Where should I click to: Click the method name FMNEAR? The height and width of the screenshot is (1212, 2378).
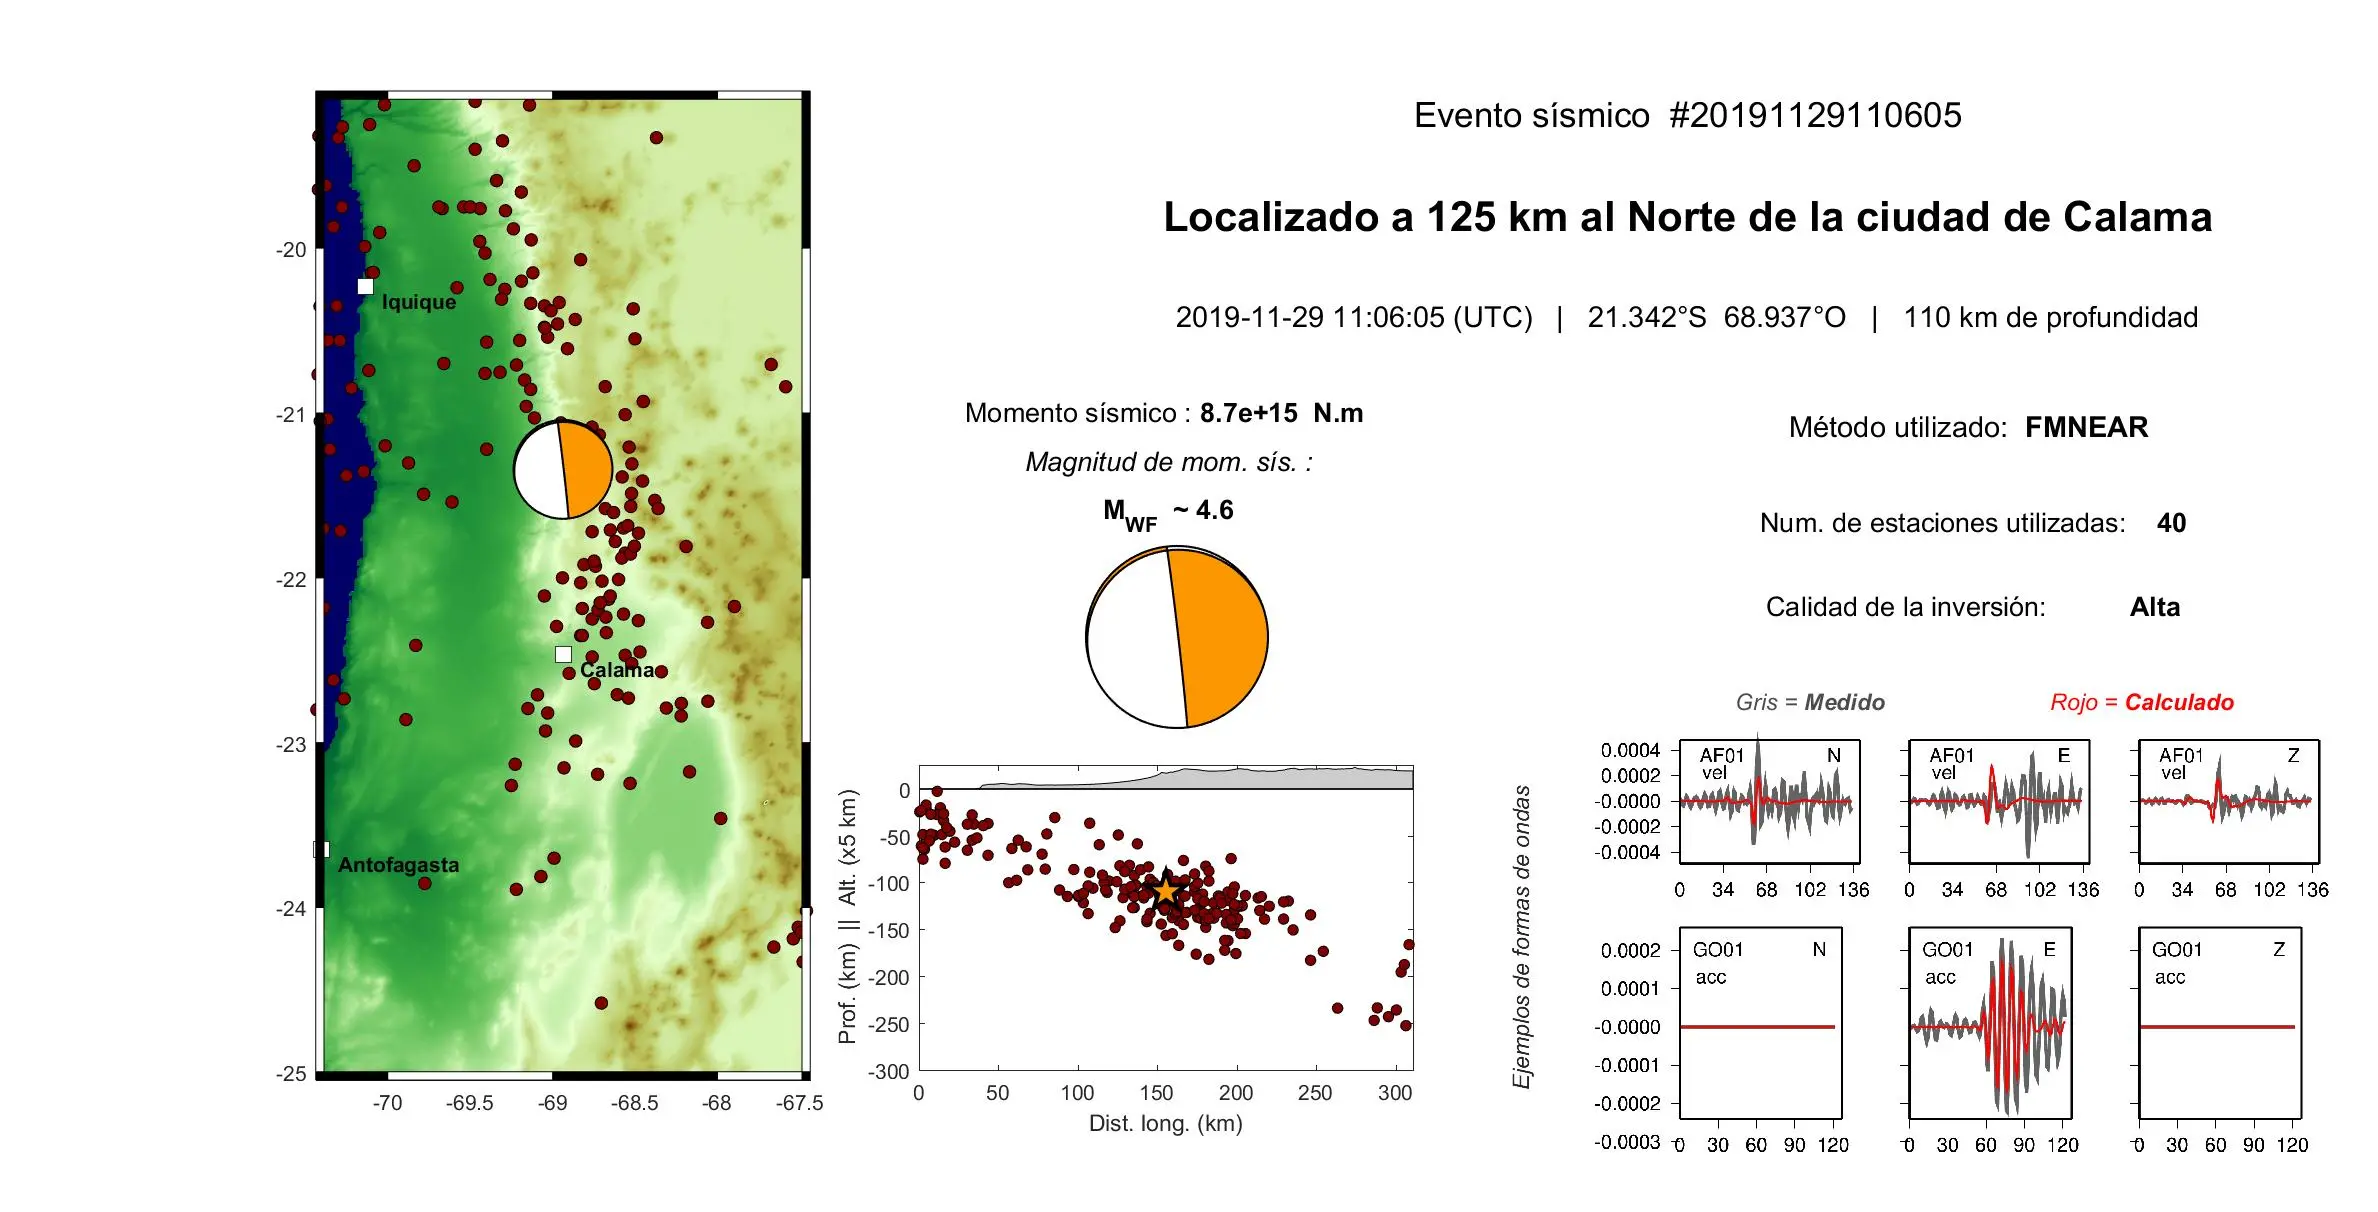[x=2086, y=427]
